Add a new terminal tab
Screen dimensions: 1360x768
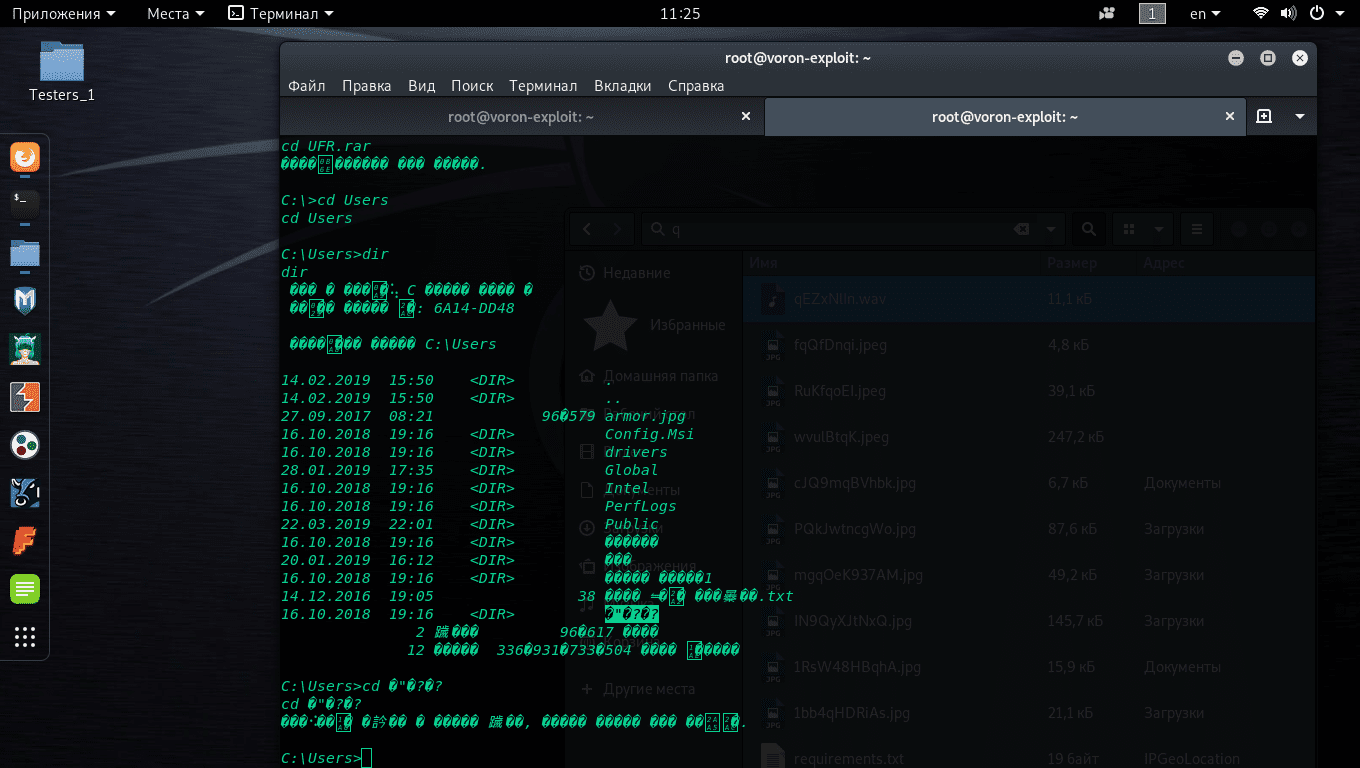click(1264, 116)
